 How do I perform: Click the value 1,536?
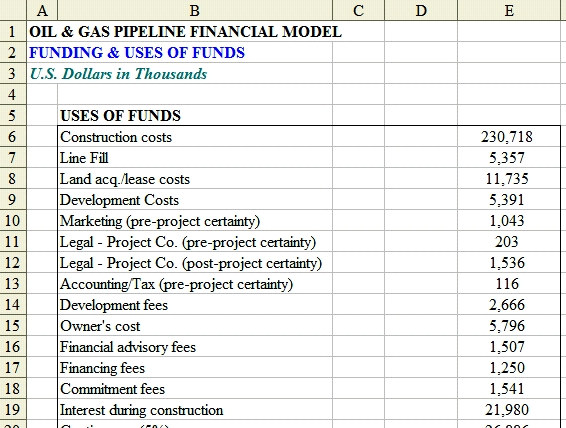tap(507, 263)
